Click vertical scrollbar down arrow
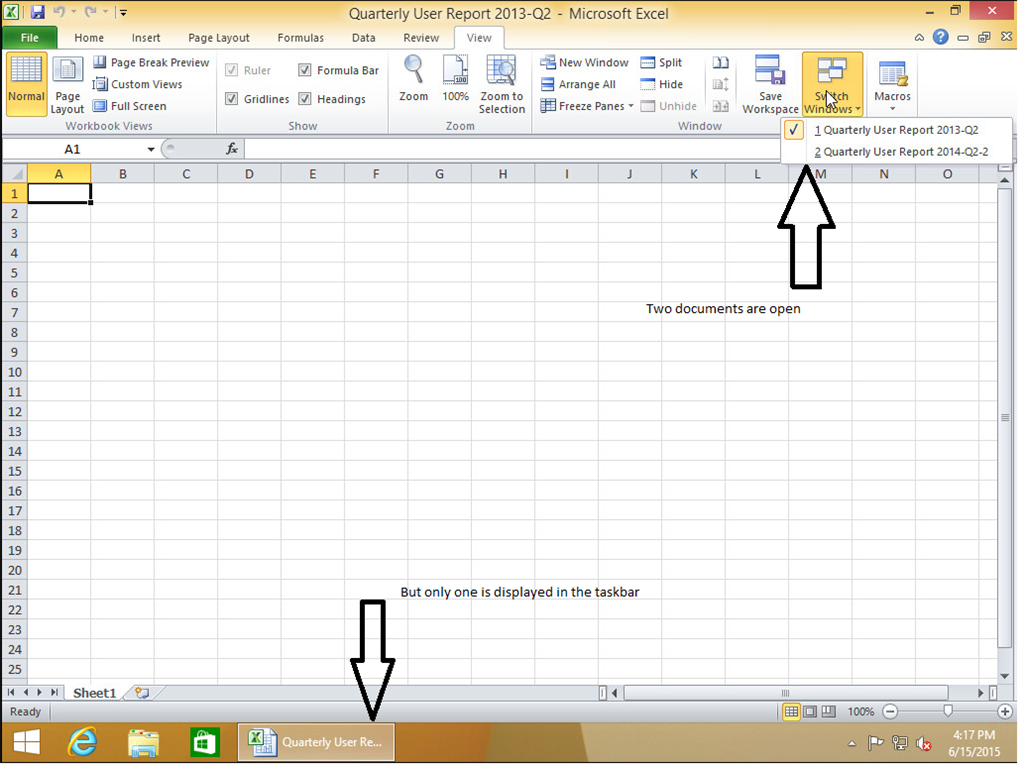 click(1005, 677)
